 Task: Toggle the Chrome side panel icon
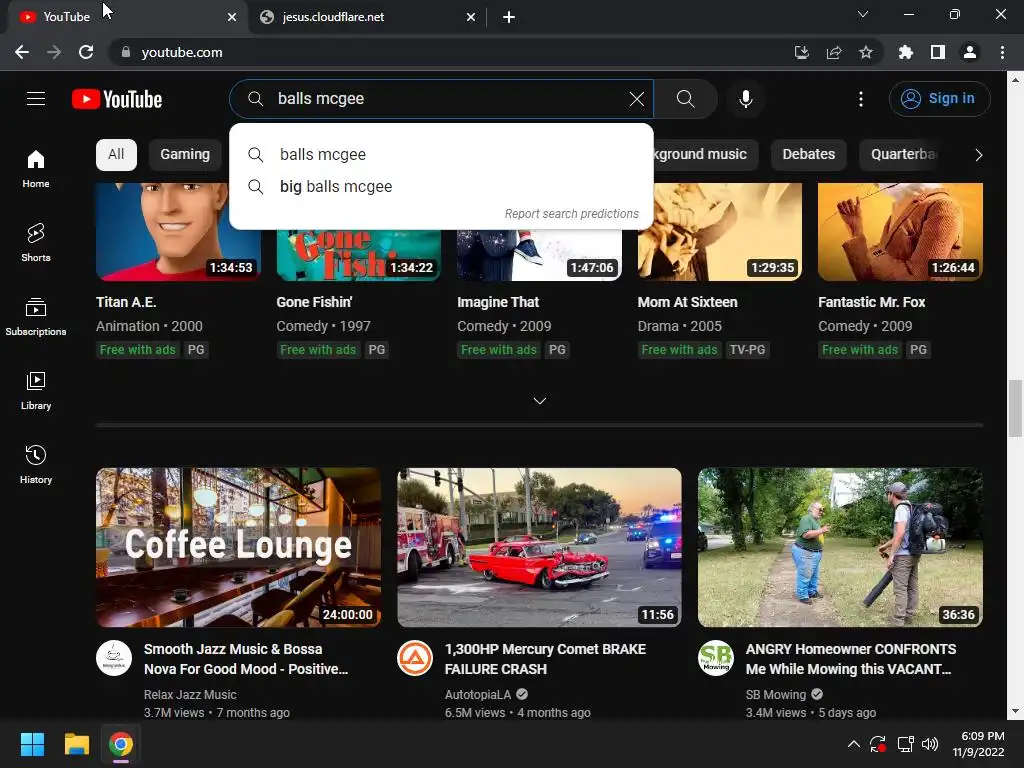tap(937, 52)
